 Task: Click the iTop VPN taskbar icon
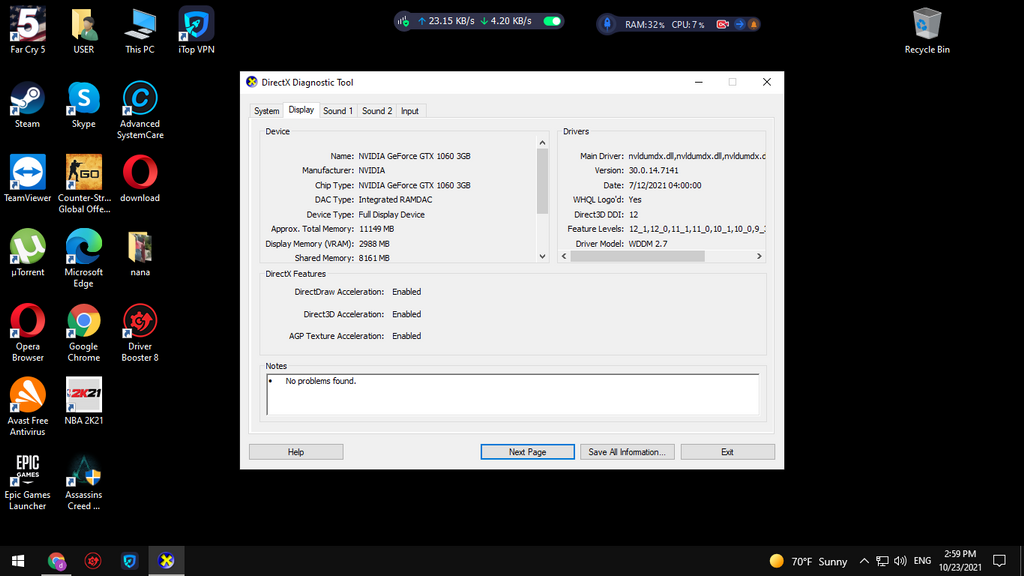coord(129,561)
